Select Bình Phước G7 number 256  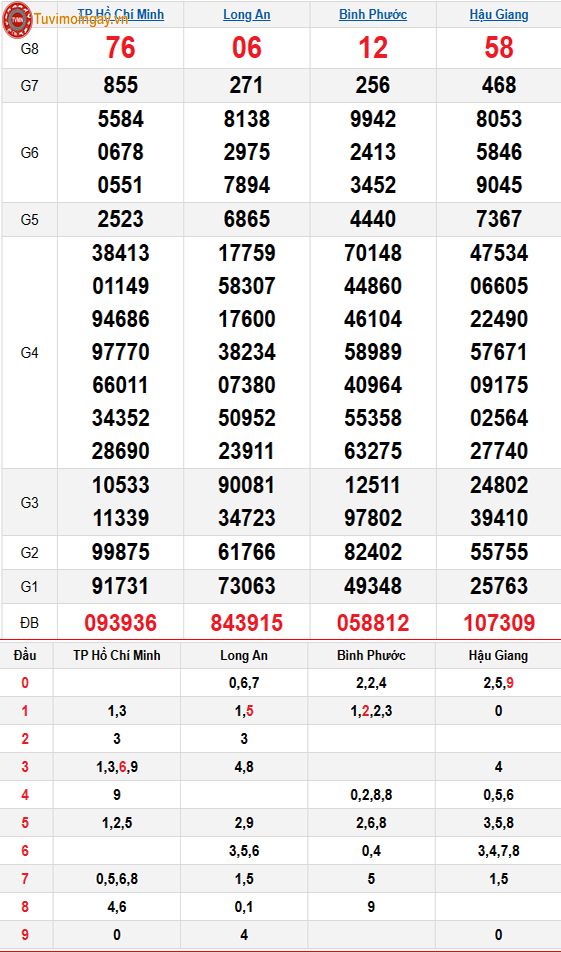[x=373, y=85]
